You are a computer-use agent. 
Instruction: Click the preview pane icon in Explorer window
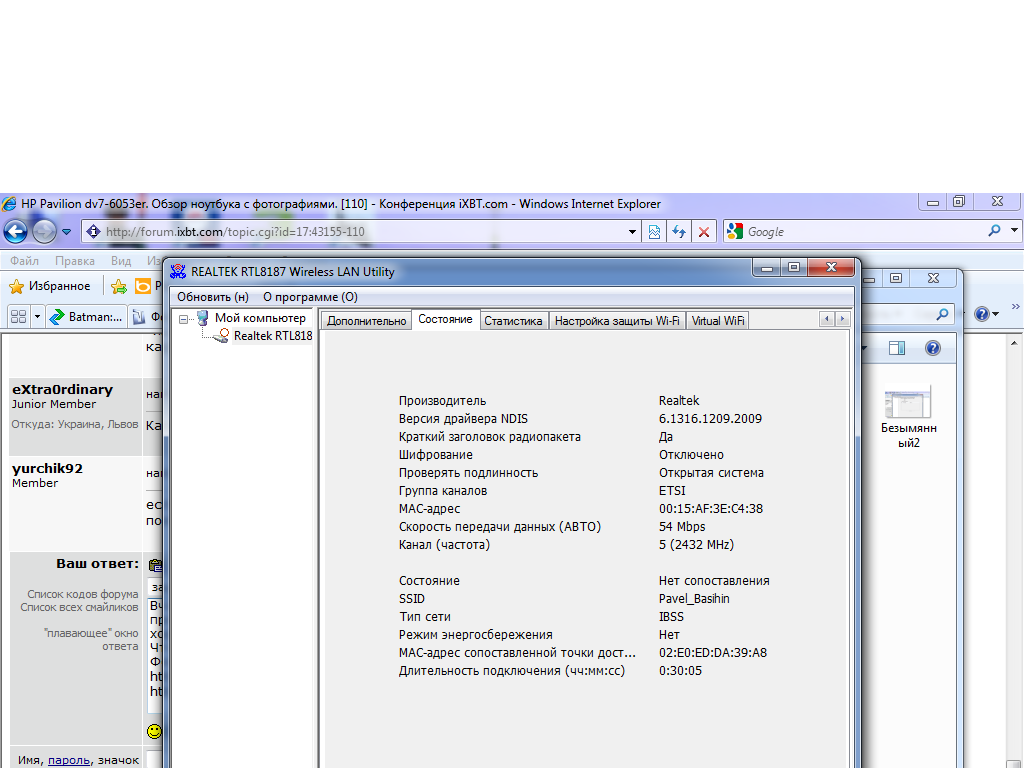[x=897, y=348]
